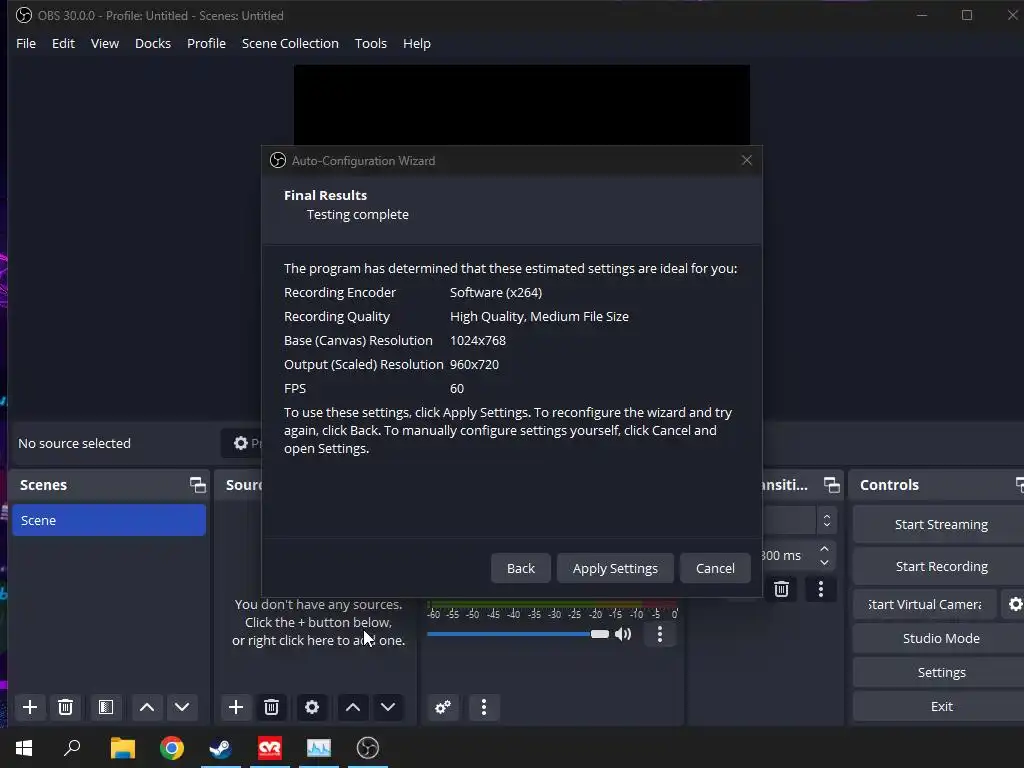1024x768 pixels.
Task: Mute audio with speaker icon
Action: (x=624, y=634)
